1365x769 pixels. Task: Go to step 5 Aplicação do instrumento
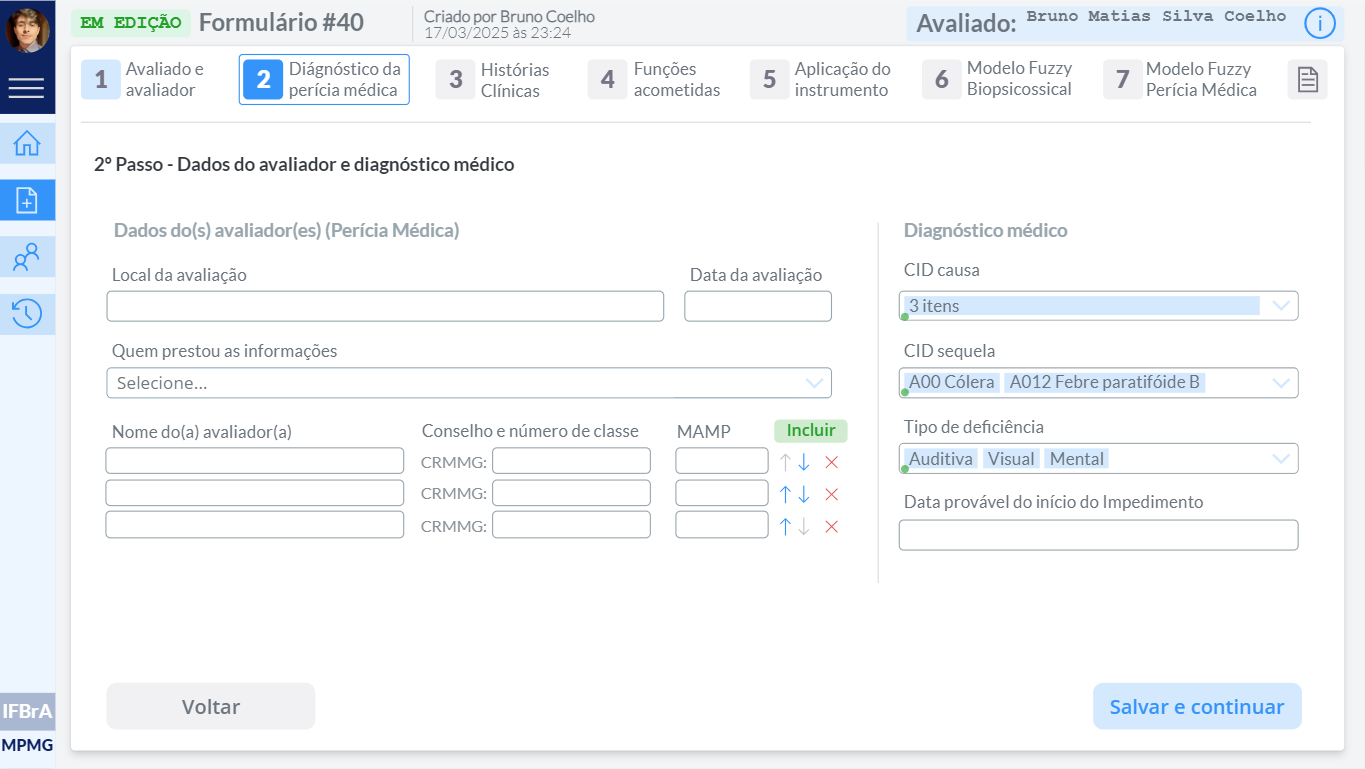(x=820, y=80)
